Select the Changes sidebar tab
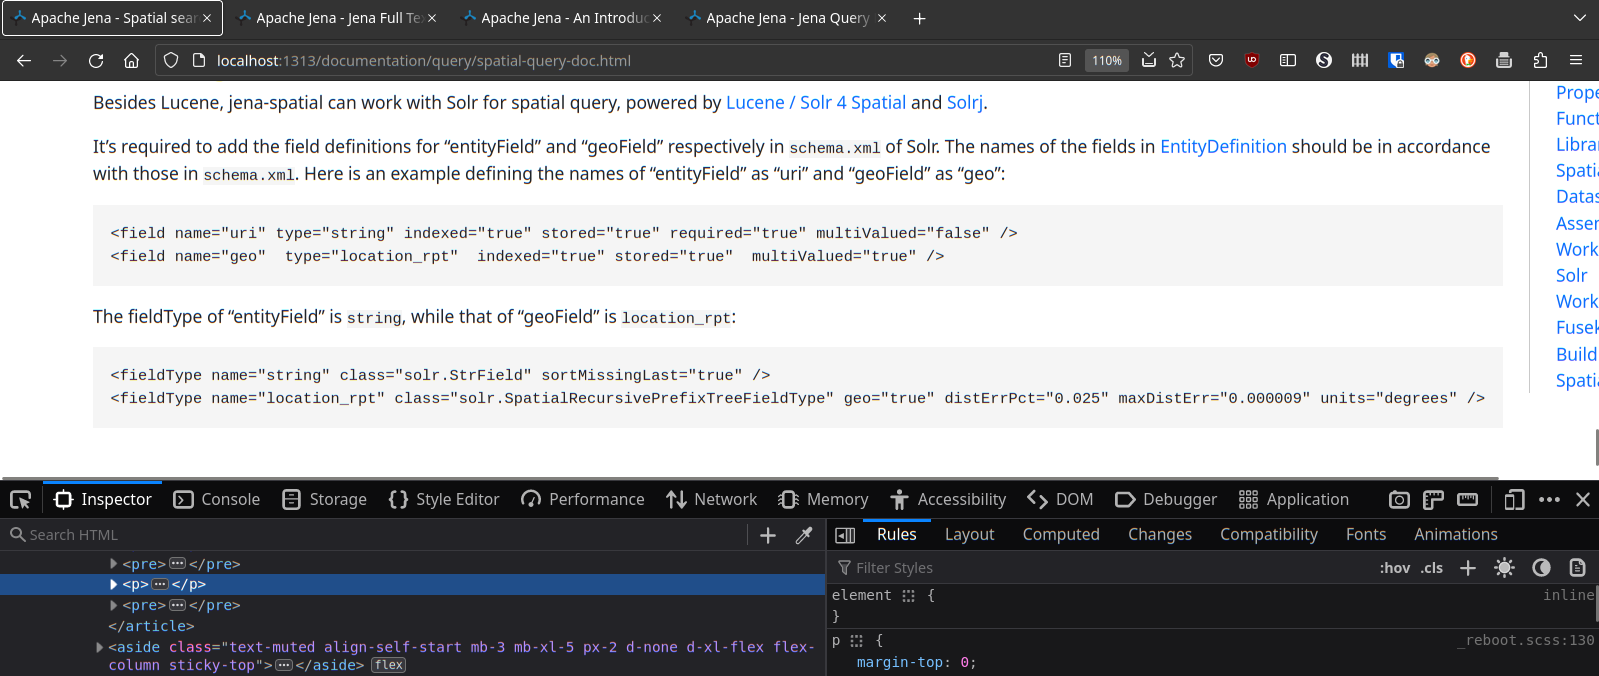Viewport: 1599px width, 676px height. [1160, 535]
